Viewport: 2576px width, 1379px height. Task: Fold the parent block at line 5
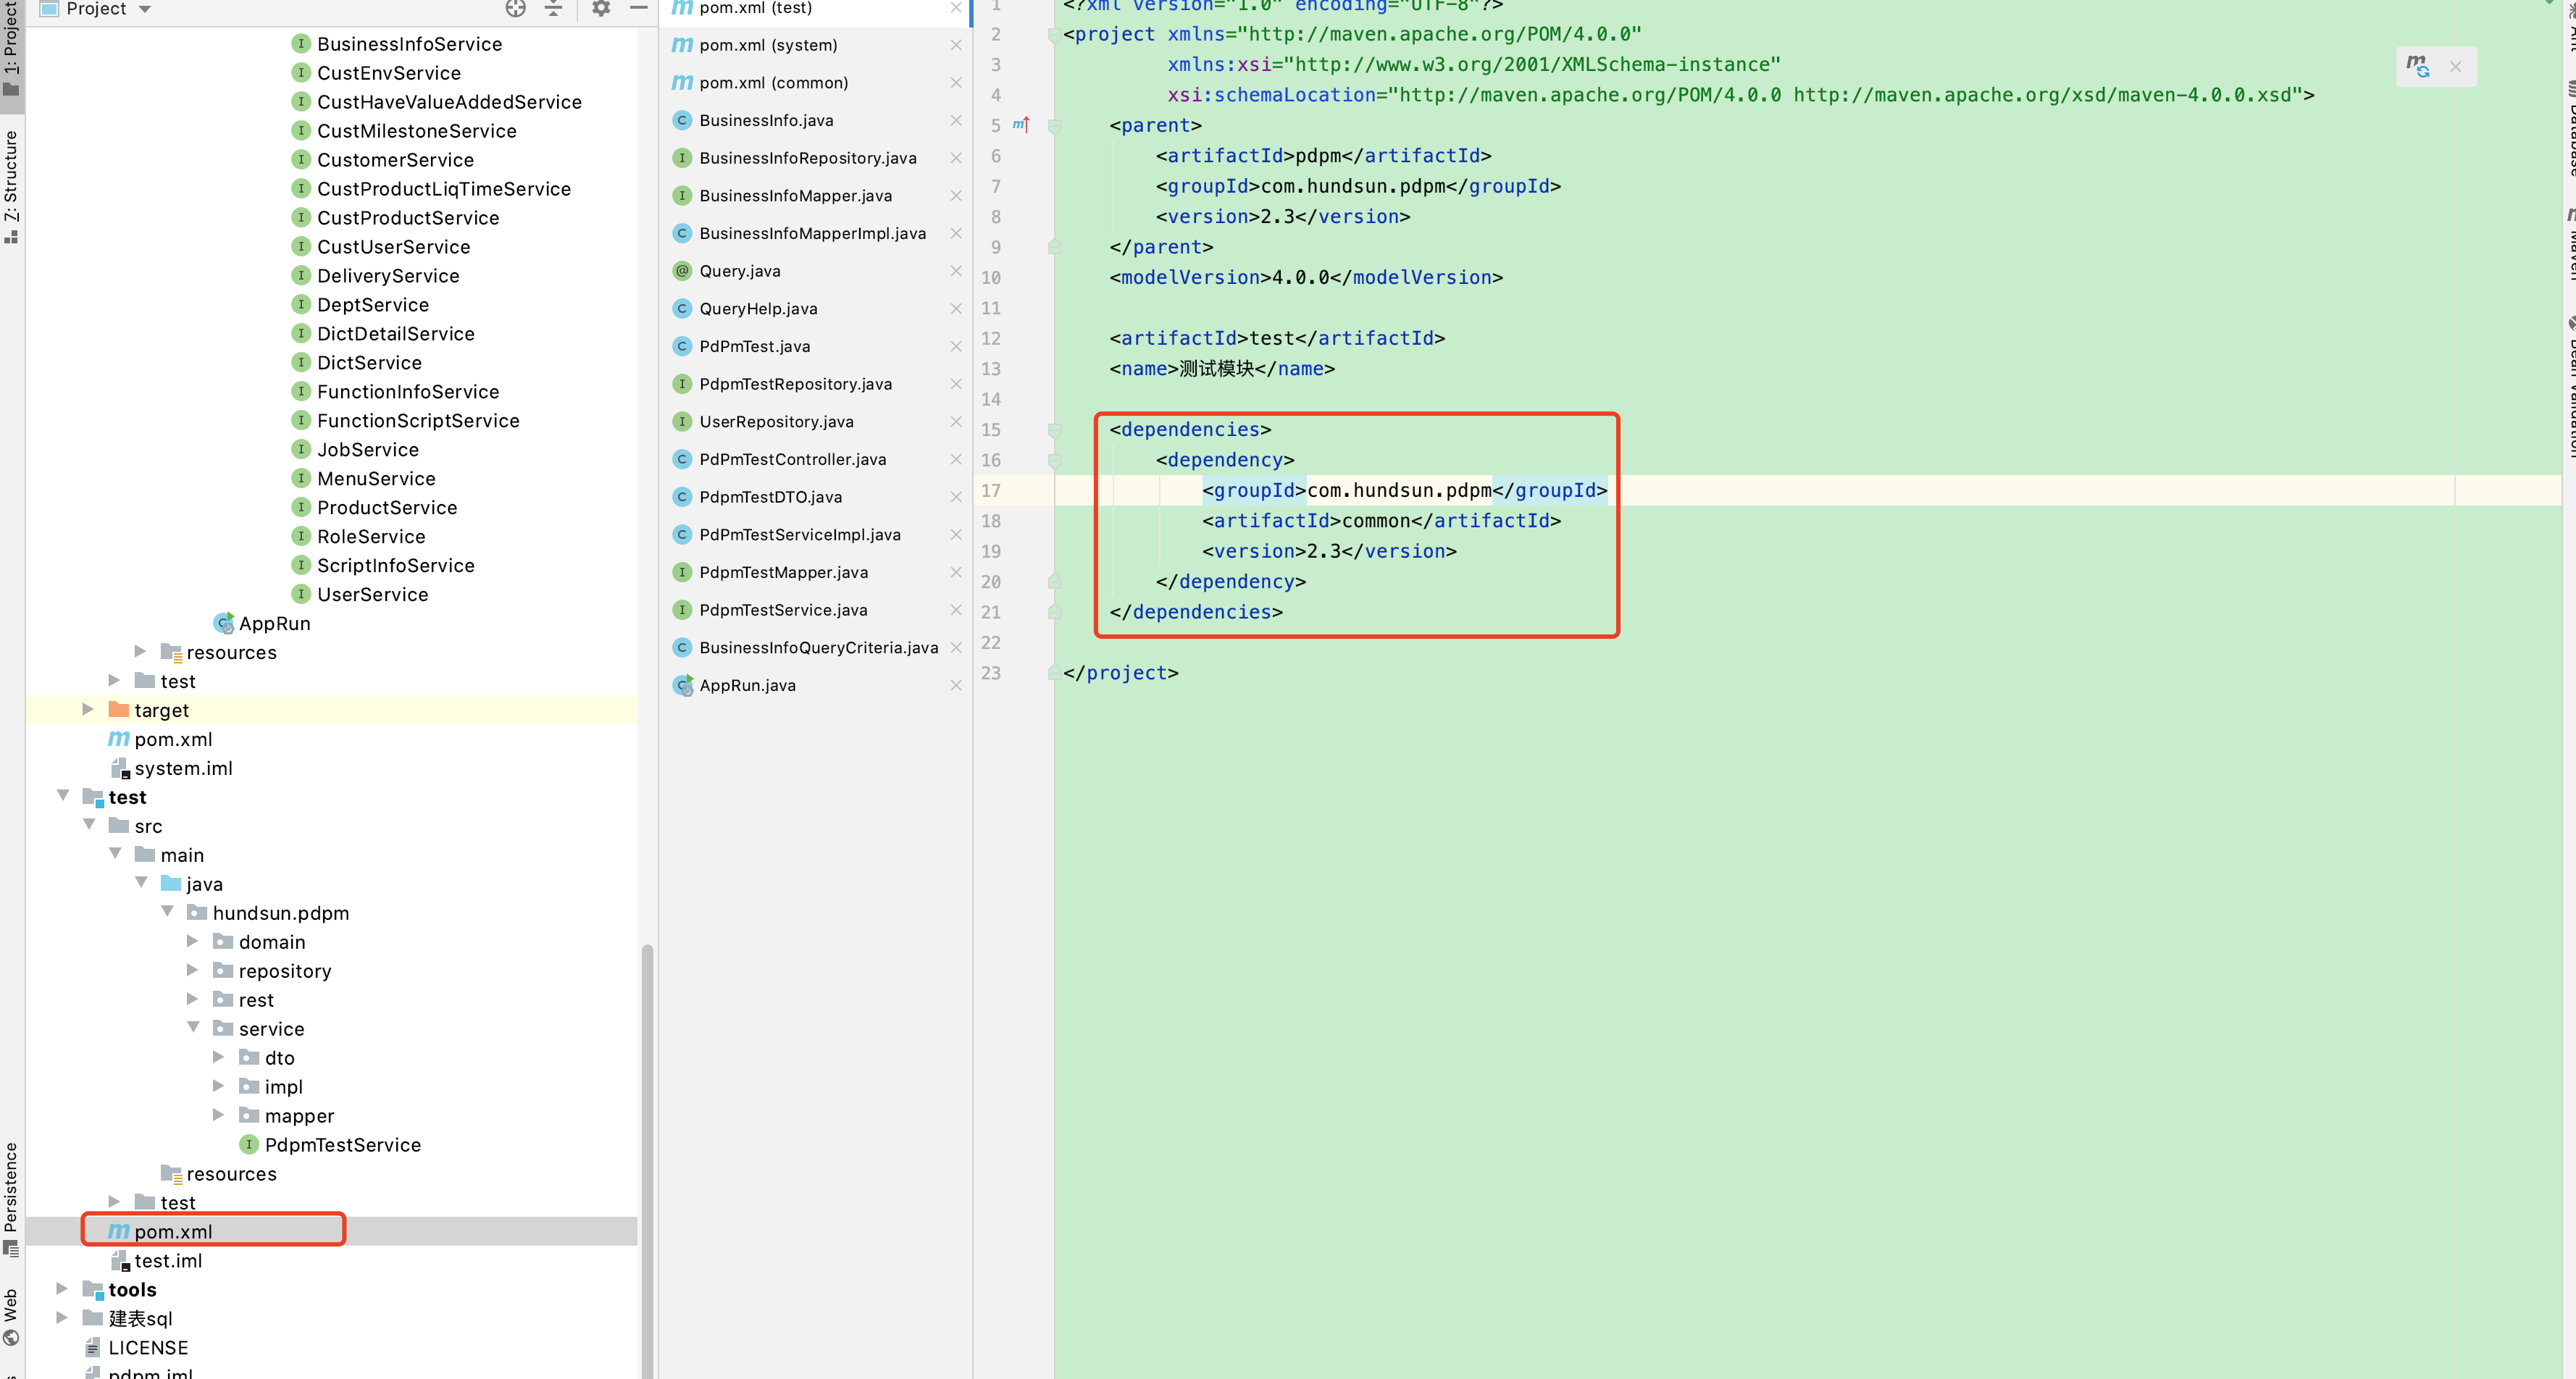(1054, 126)
